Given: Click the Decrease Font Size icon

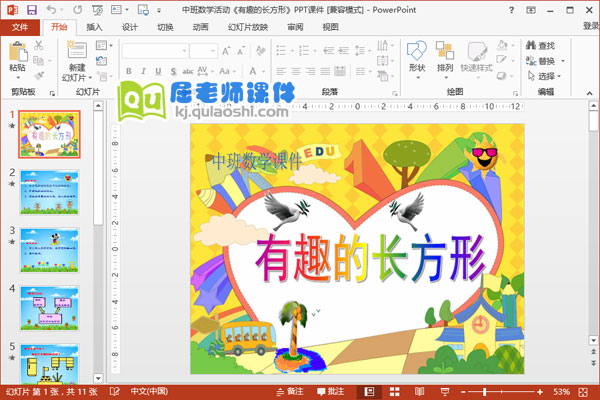Looking at the screenshot, I should (241, 51).
